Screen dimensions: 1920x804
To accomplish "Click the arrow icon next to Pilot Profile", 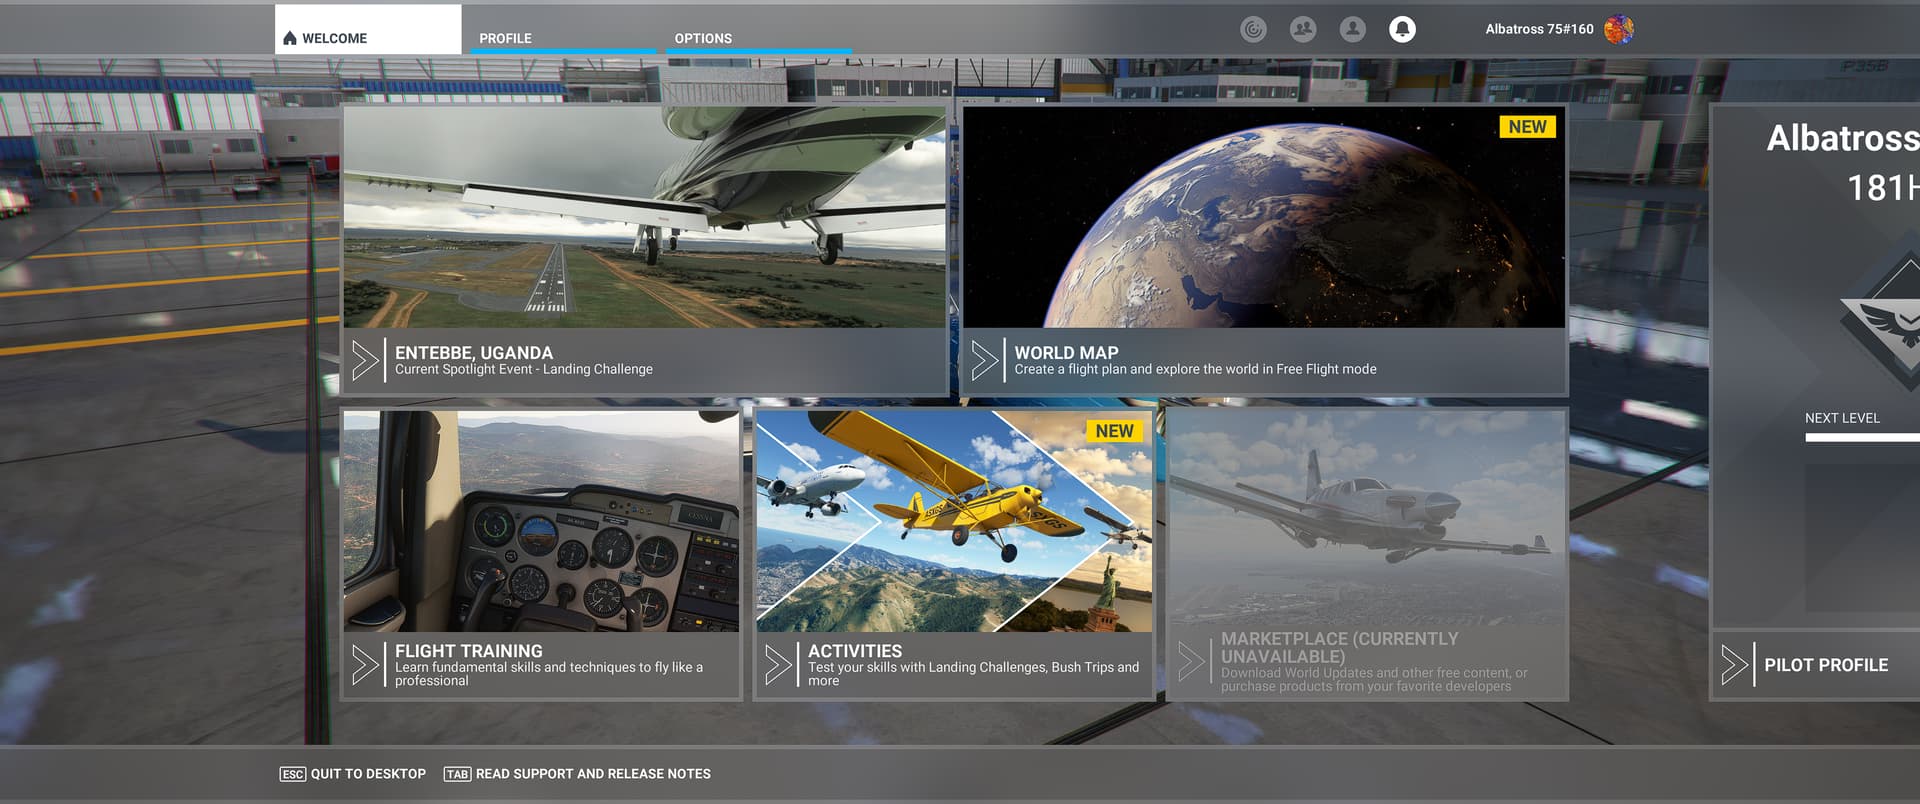I will 1734,665.
